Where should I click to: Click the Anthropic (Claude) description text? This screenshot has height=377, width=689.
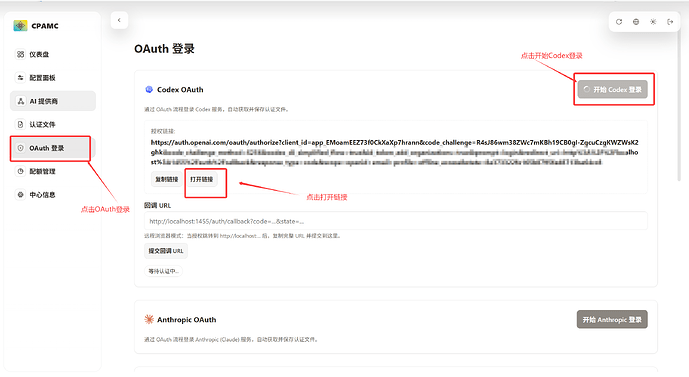(x=231, y=340)
